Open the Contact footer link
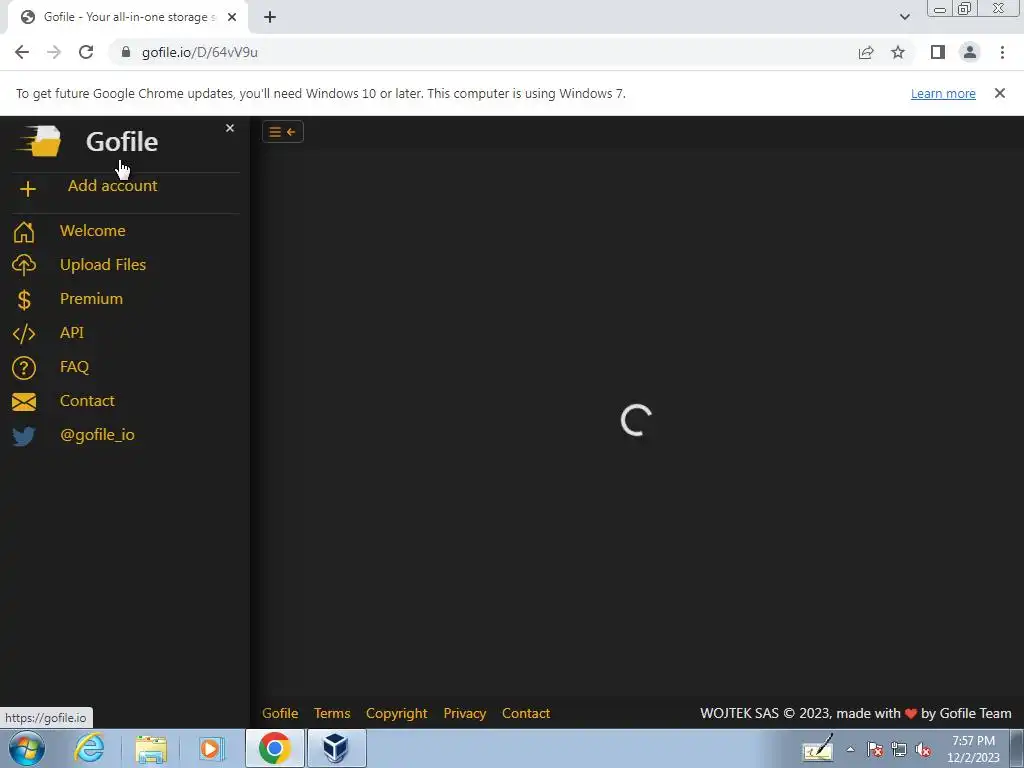This screenshot has height=768, width=1024. click(x=526, y=713)
